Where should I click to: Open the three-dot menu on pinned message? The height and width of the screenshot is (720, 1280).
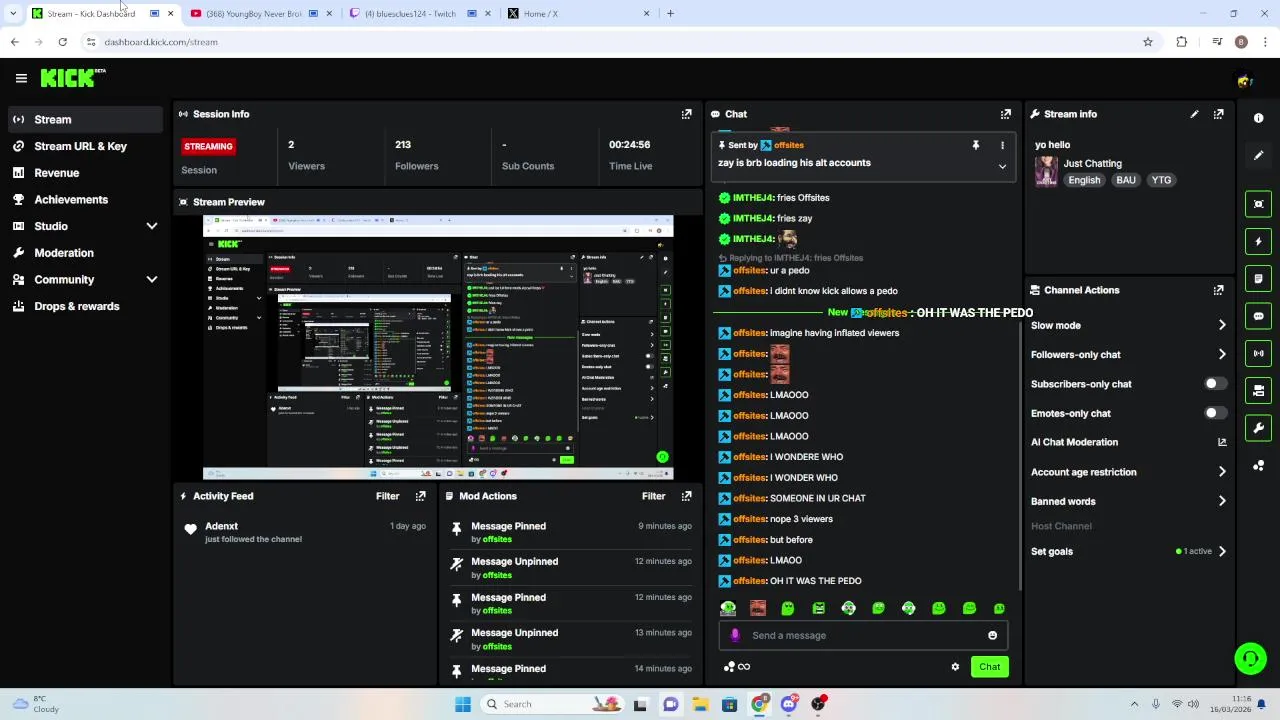point(1002,145)
